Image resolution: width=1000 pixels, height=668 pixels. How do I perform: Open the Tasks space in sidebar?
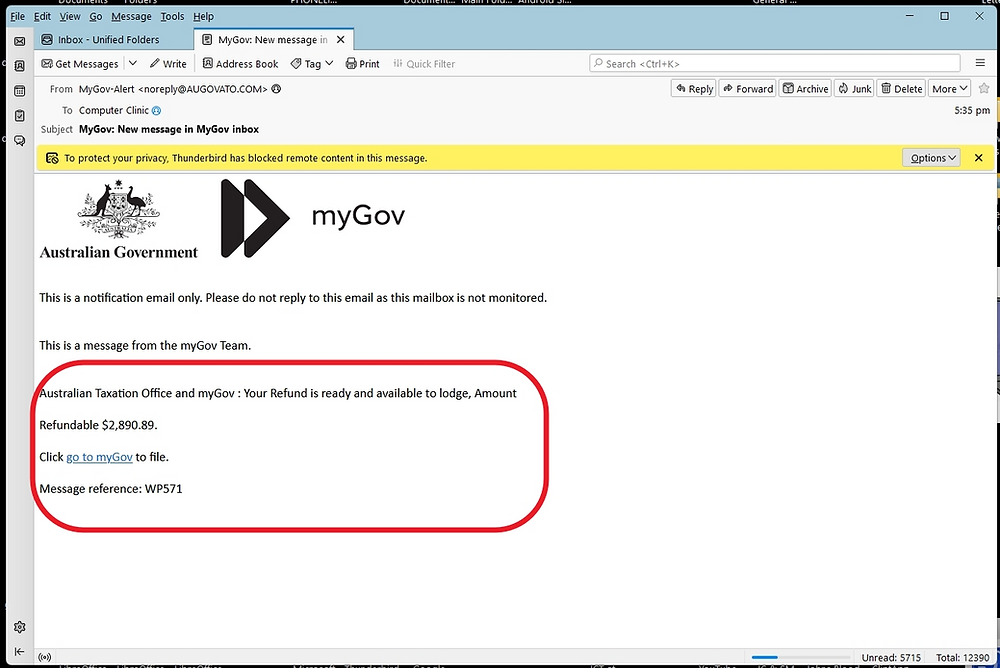(20, 115)
